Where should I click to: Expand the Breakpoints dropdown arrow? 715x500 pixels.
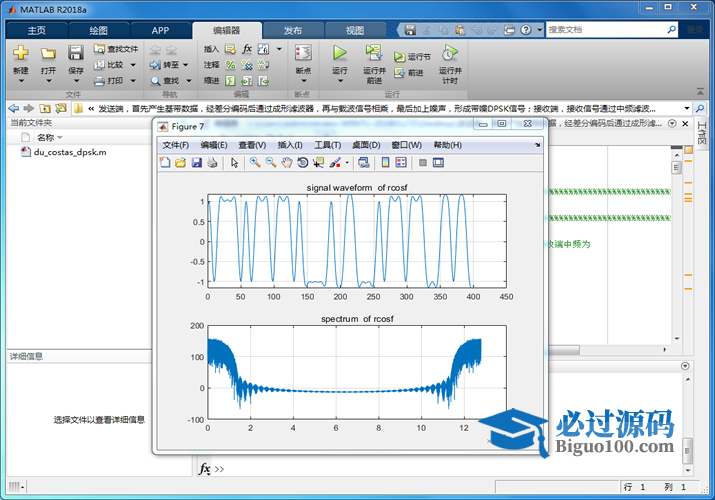pyautogui.click(x=303, y=81)
